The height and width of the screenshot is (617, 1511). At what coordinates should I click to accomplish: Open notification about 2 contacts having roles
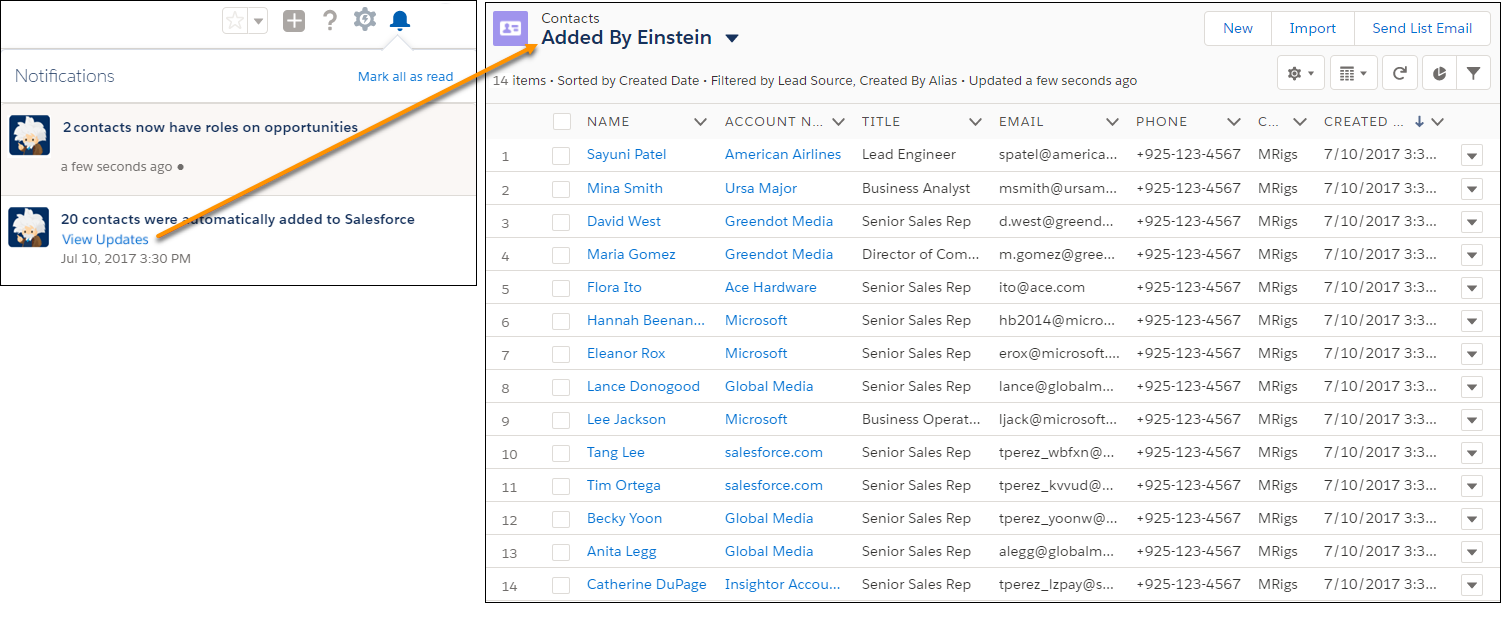[210, 127]
